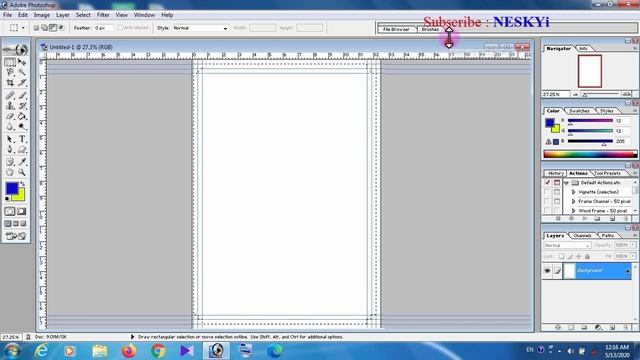Viewport: 640px width, 360px height.
Task: Add adjustment layer icon in Layers panel
Action: pos(598,327)
